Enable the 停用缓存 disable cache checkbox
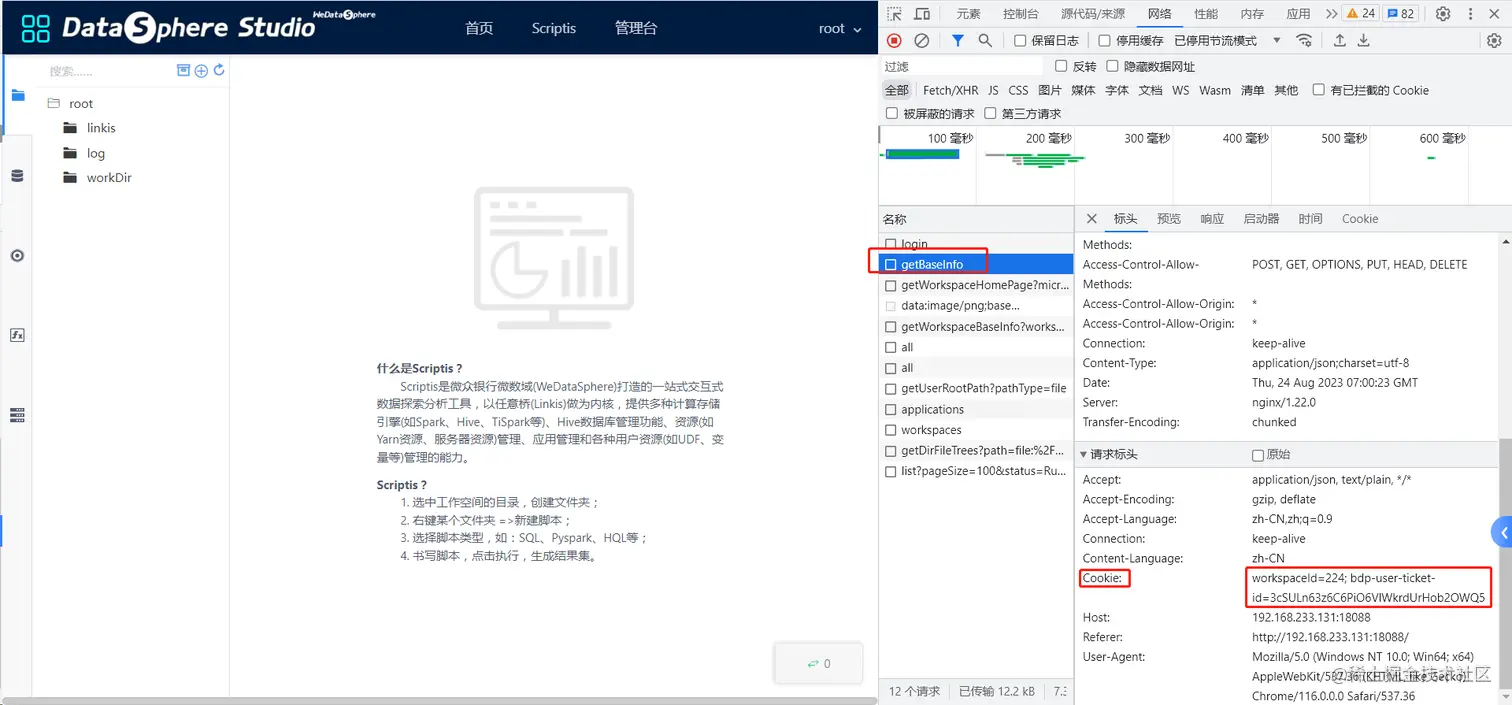This screenshot has width=1512, height=705. [x=1104, y=41]
